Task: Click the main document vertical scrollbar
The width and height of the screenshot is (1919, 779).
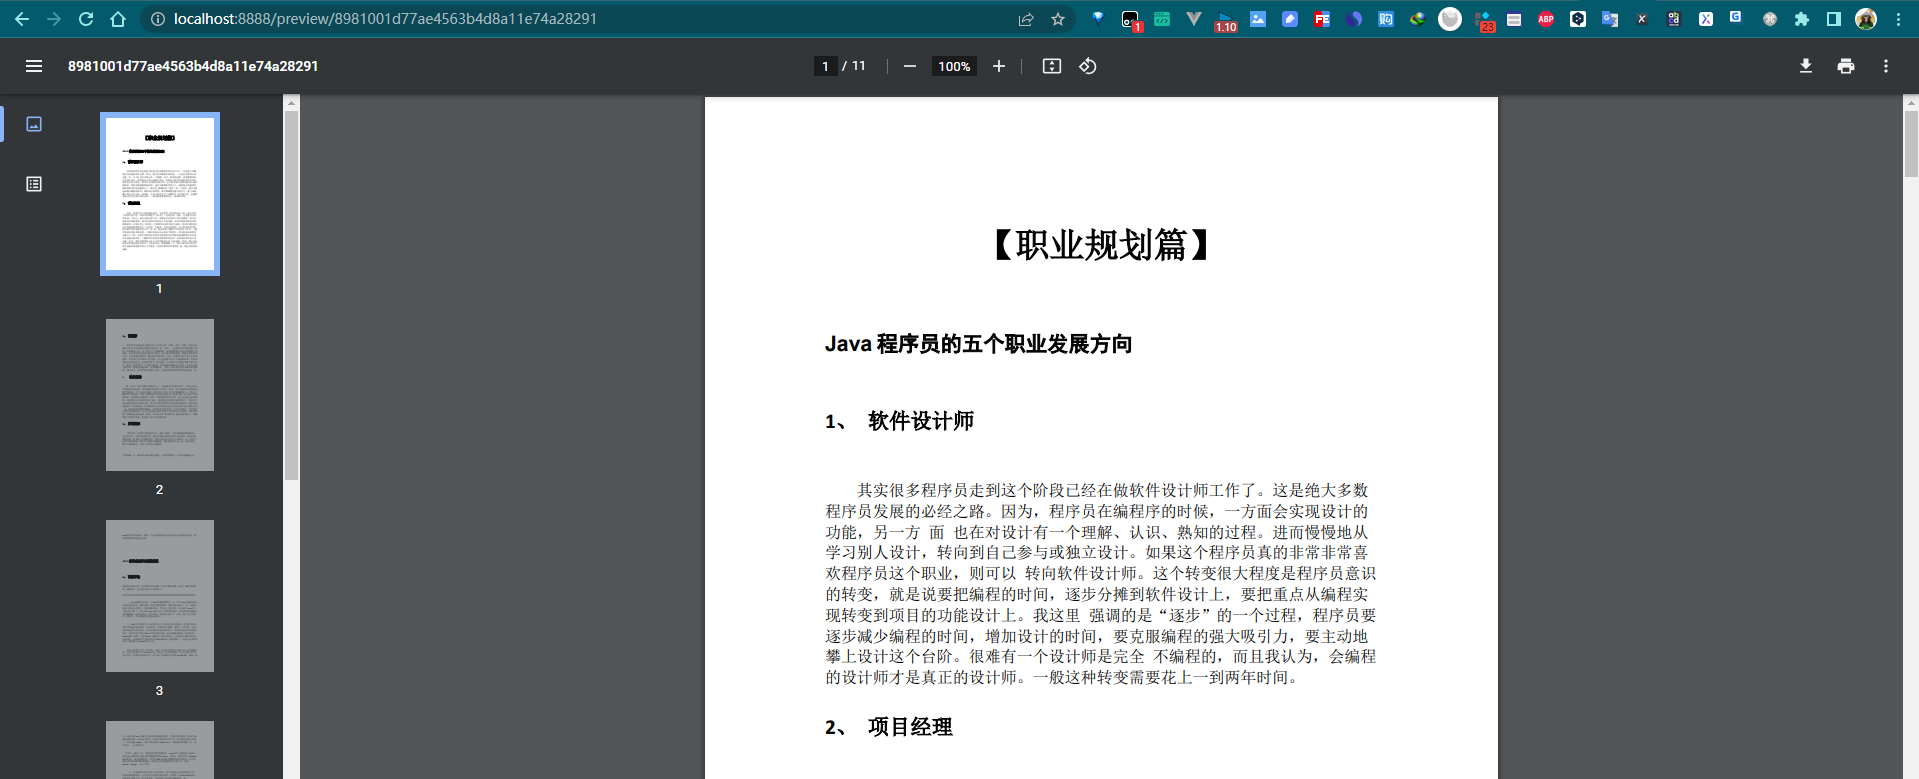Action: tap(1911, 144)
